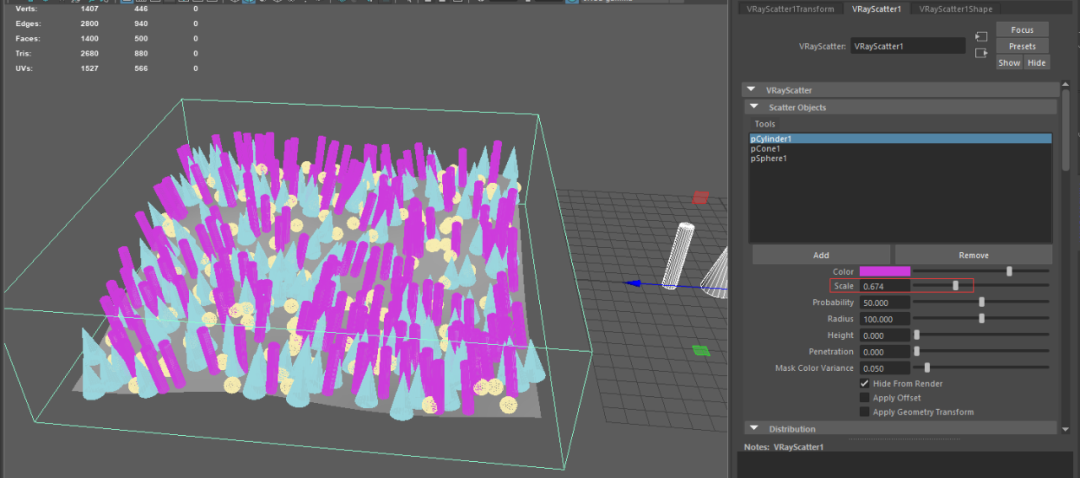Click the Probability slider handle
The image size is (1080, 478).
[982, 302]
